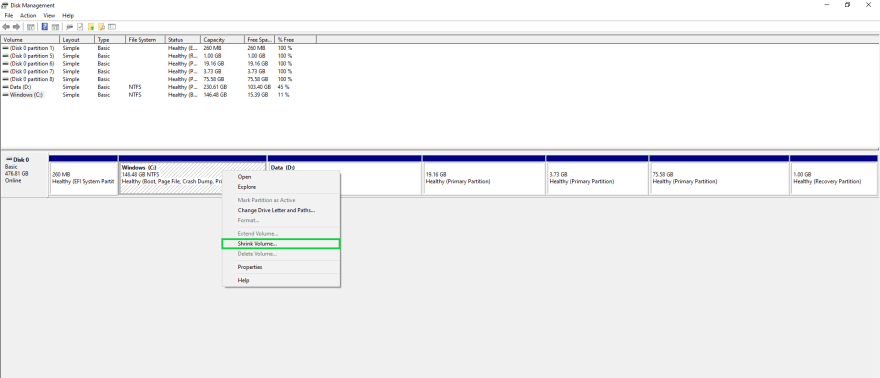
Task: Click the restore-down window button
Action: pyautogui.click(x=847, y=4)
